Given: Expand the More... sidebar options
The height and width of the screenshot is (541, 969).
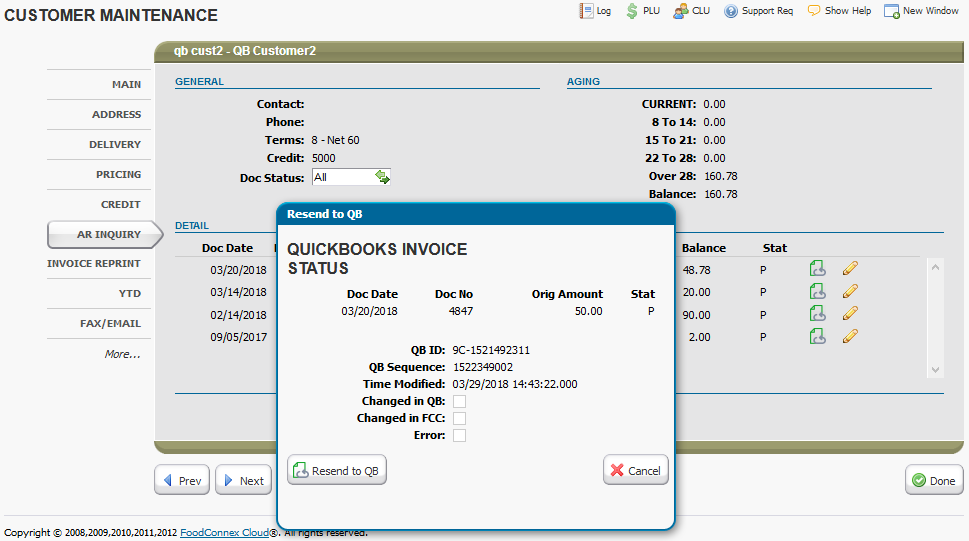Looking at the screenshot, I should click(x=122, y=354).
